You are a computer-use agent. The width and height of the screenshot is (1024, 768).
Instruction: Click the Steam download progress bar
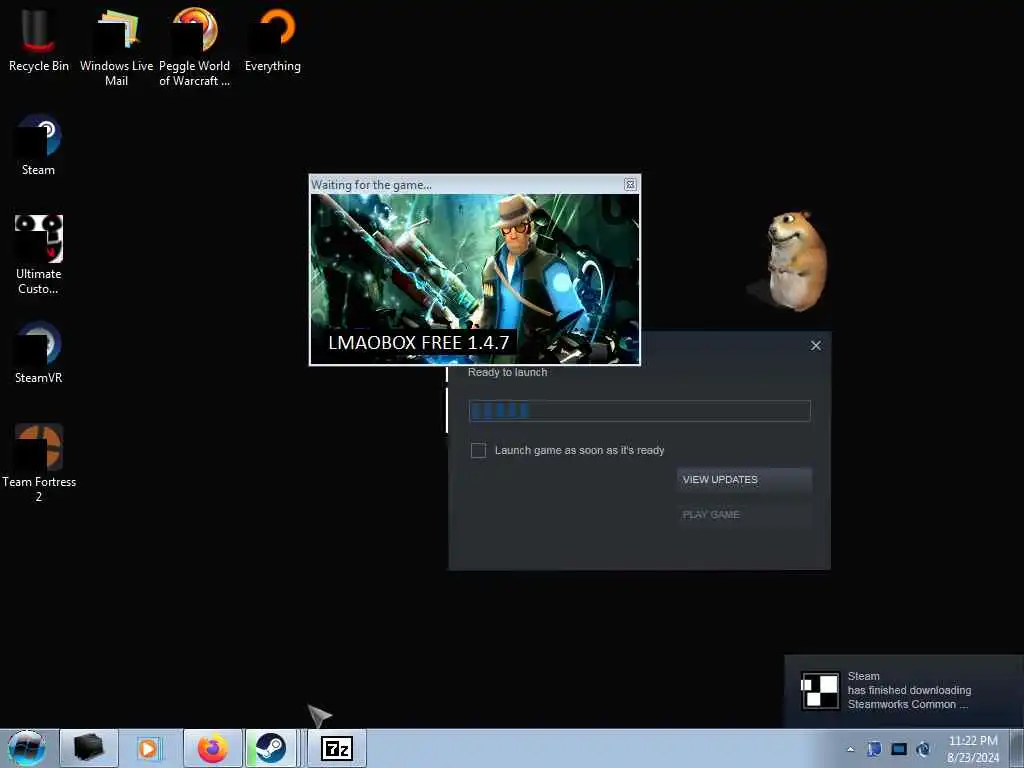point(639,411)
